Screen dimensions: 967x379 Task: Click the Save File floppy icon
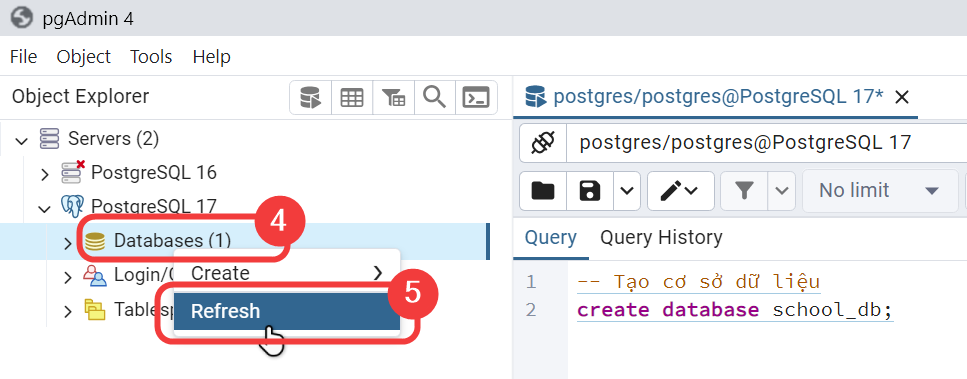(590, 191)
